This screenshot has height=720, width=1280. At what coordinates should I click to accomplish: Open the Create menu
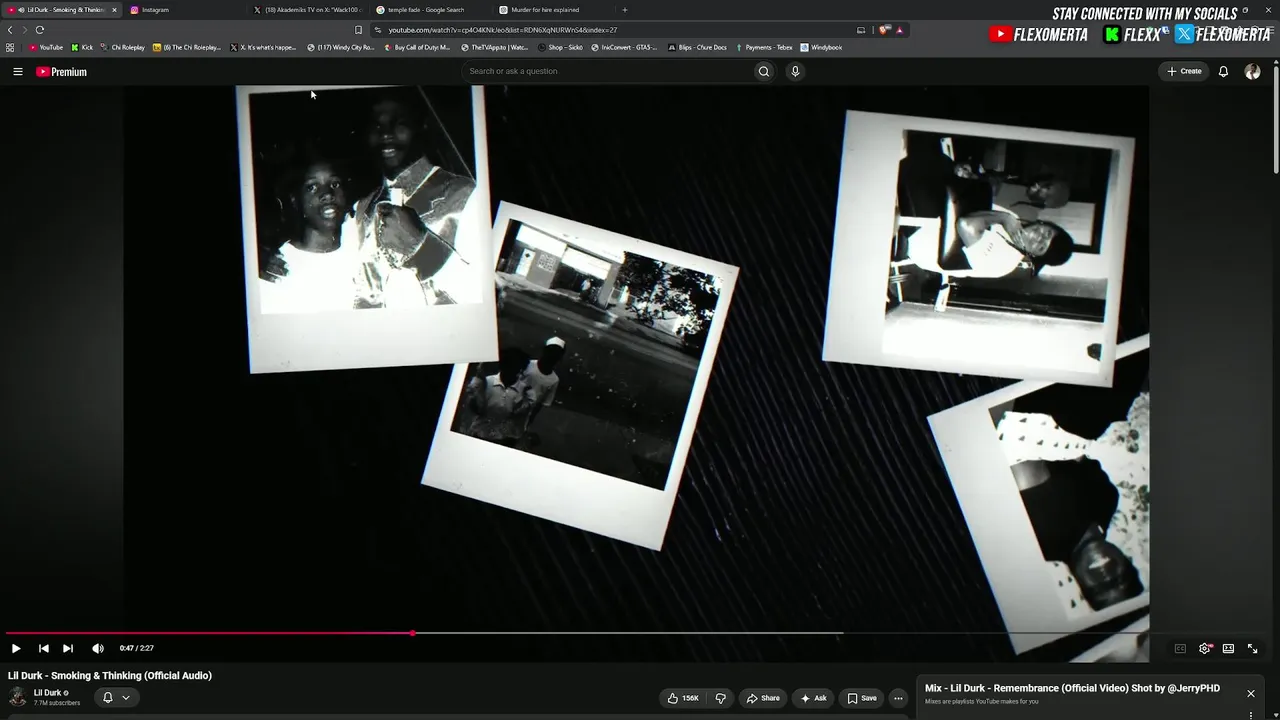(1184, 71)
